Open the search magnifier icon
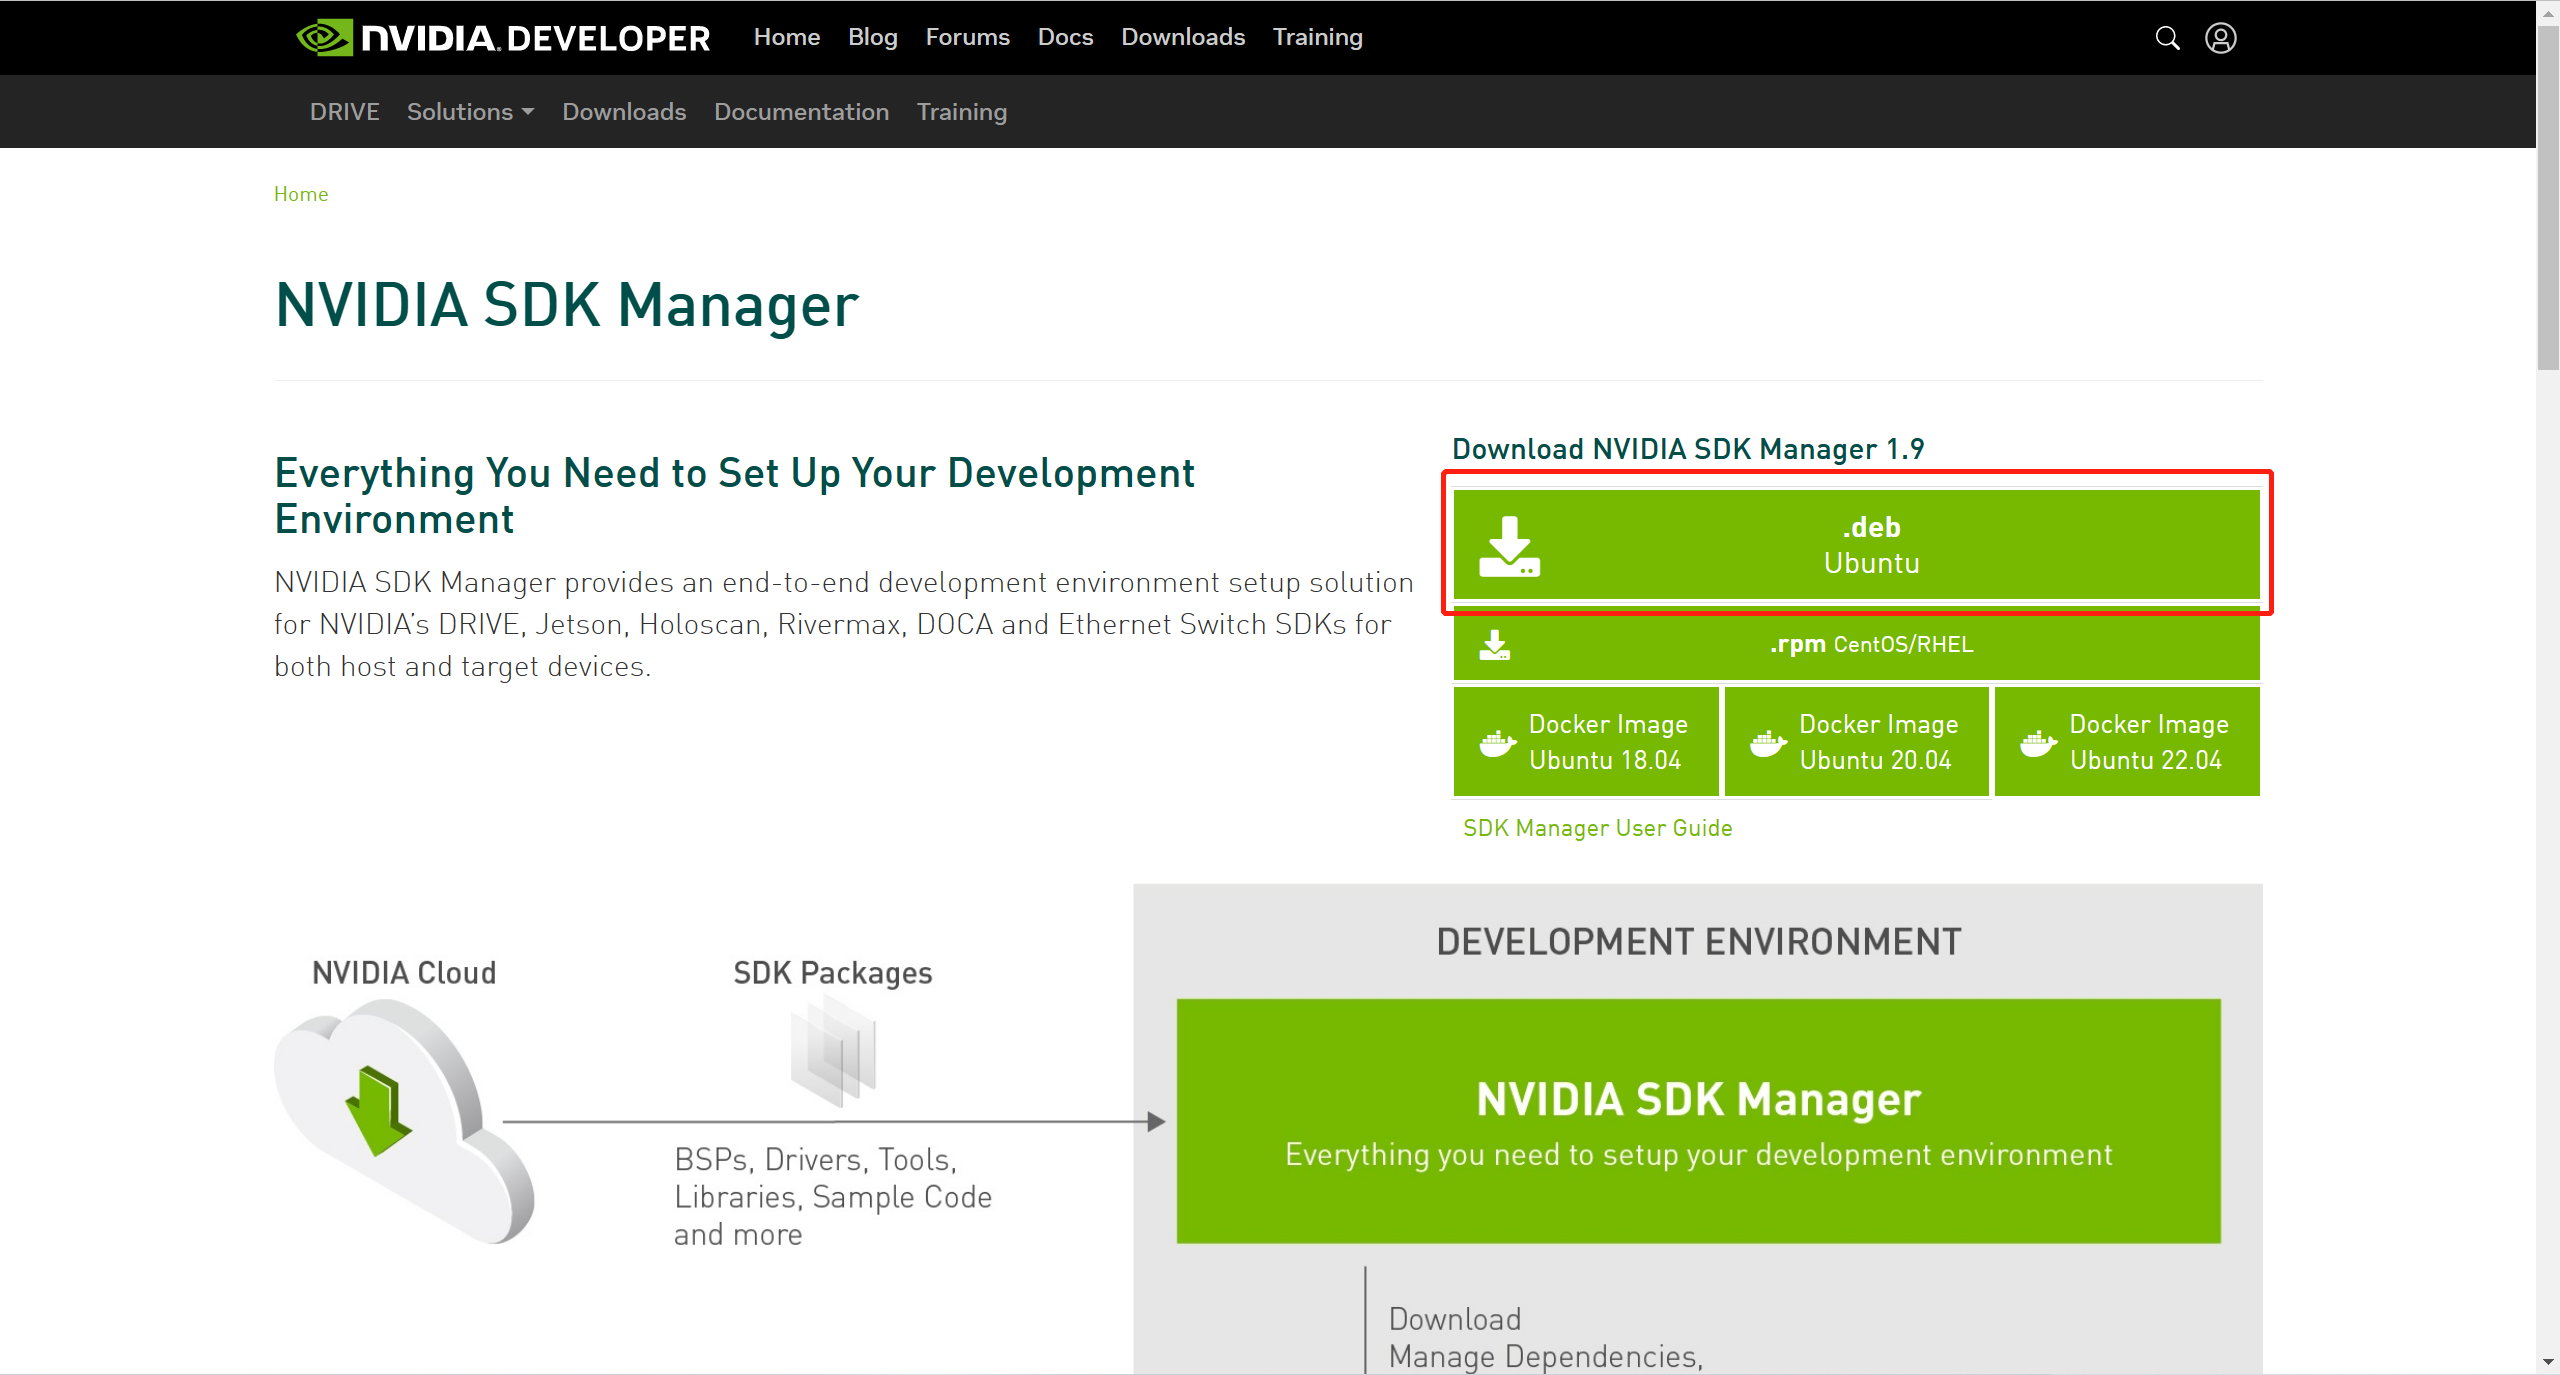This screenshot has height=1375, width=2560. tap(2166, 38)
